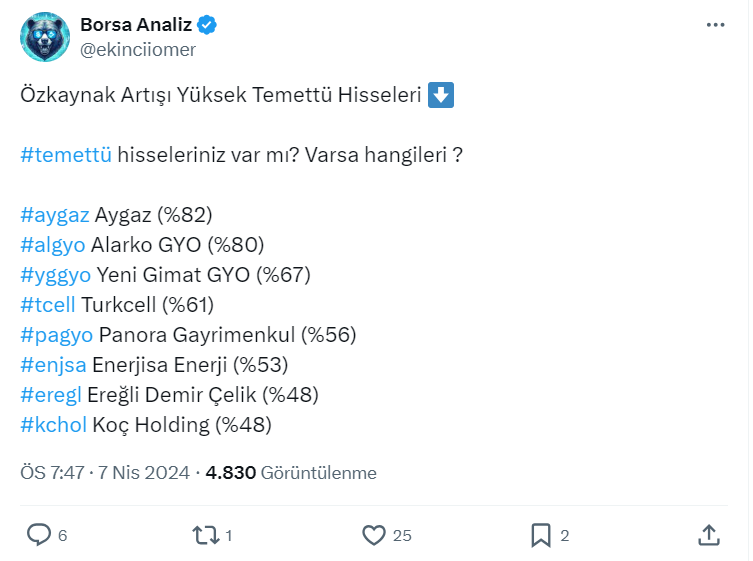The height and width of the screenshot is (561, 753).
Task: Bookmark this tweet
Action: click(x=541, y=535)
